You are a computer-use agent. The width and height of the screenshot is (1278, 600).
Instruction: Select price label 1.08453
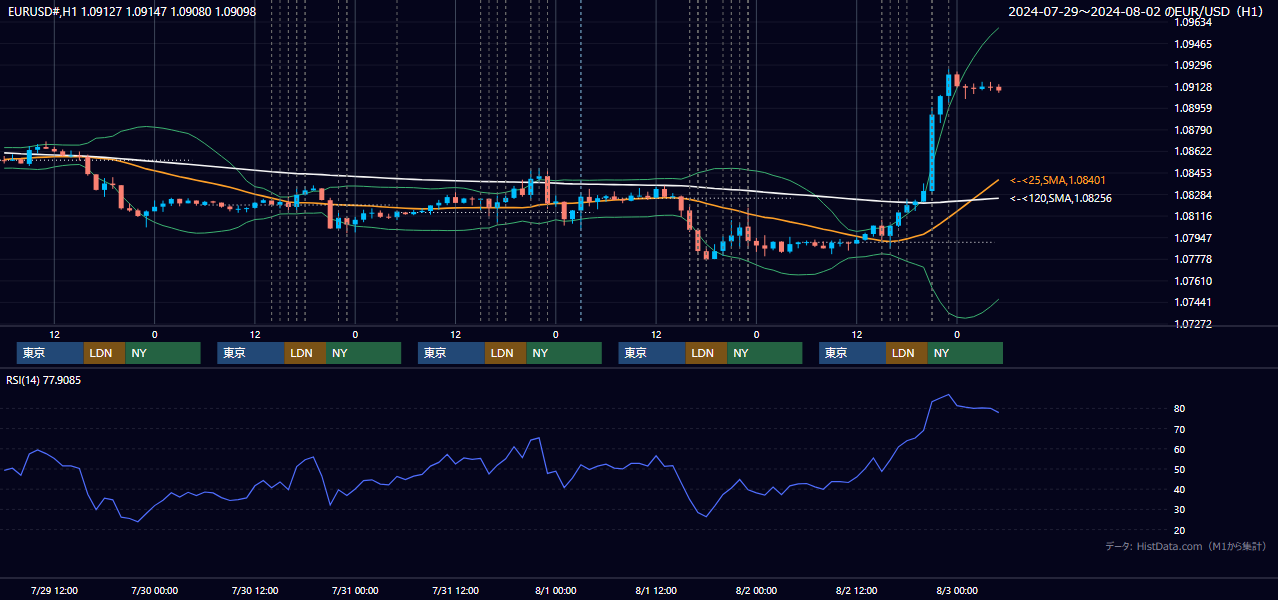tap(1193, 173)
